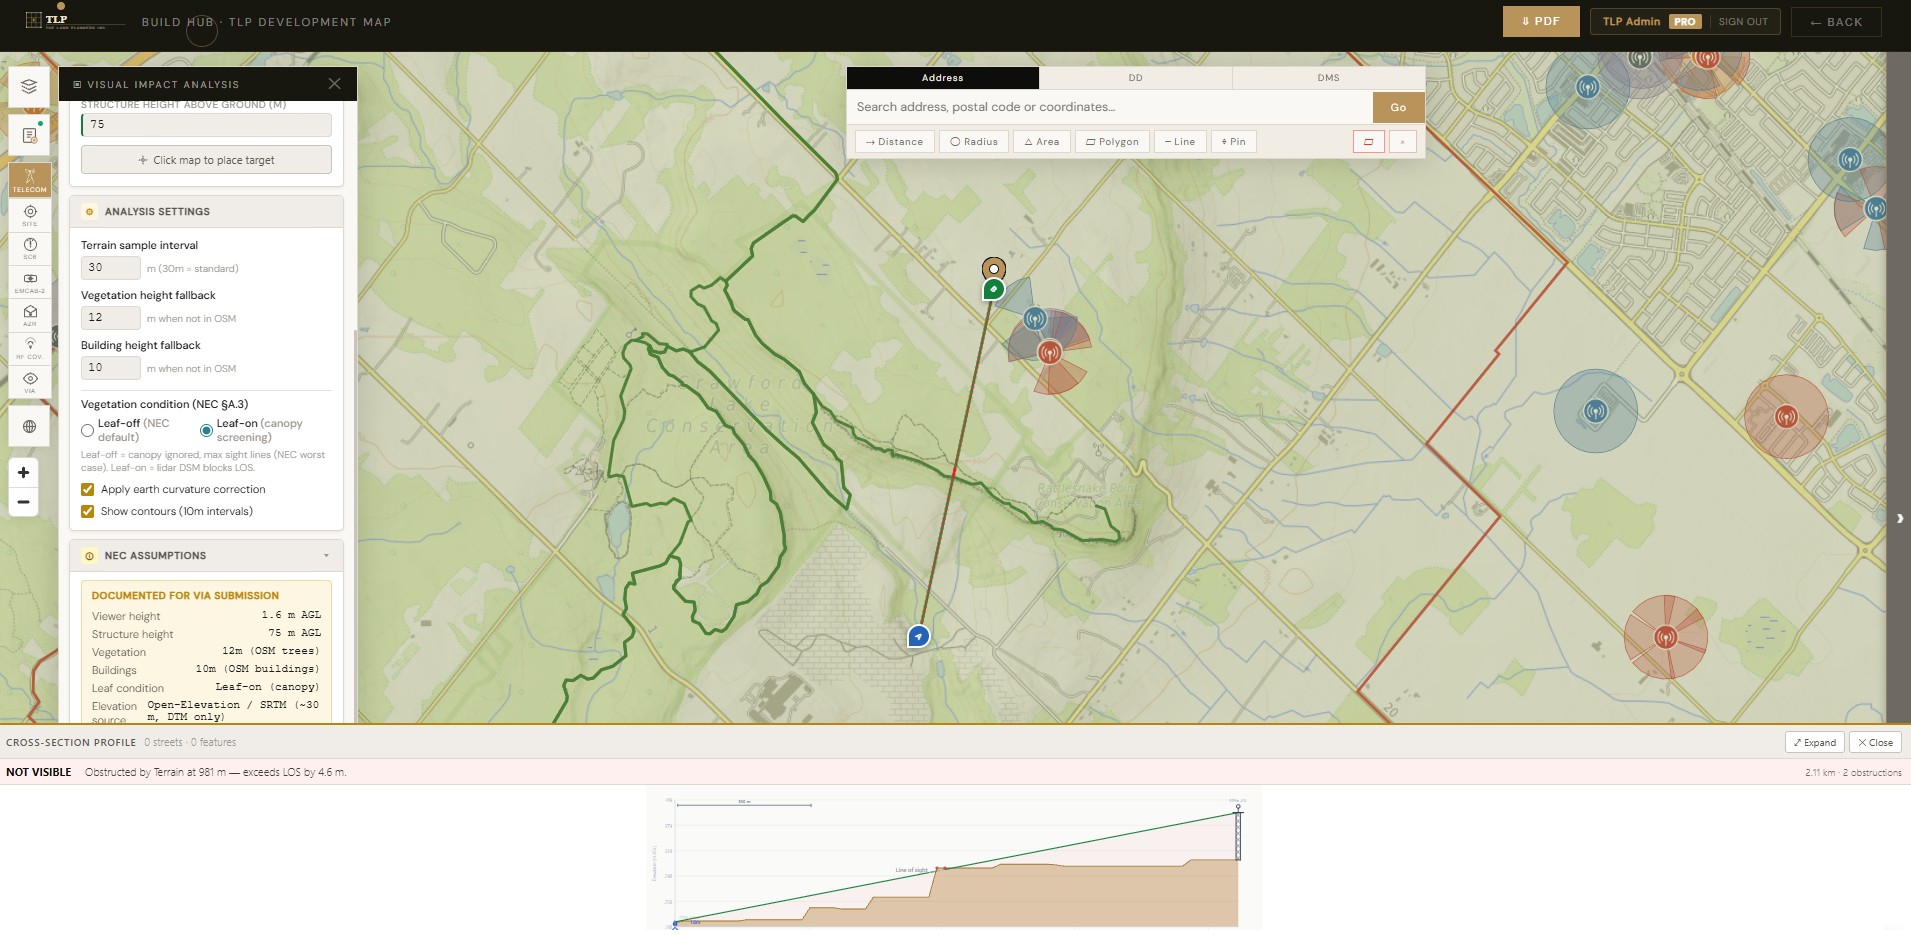
Task: Choose the Radius drawing tool
Action: 974,142
